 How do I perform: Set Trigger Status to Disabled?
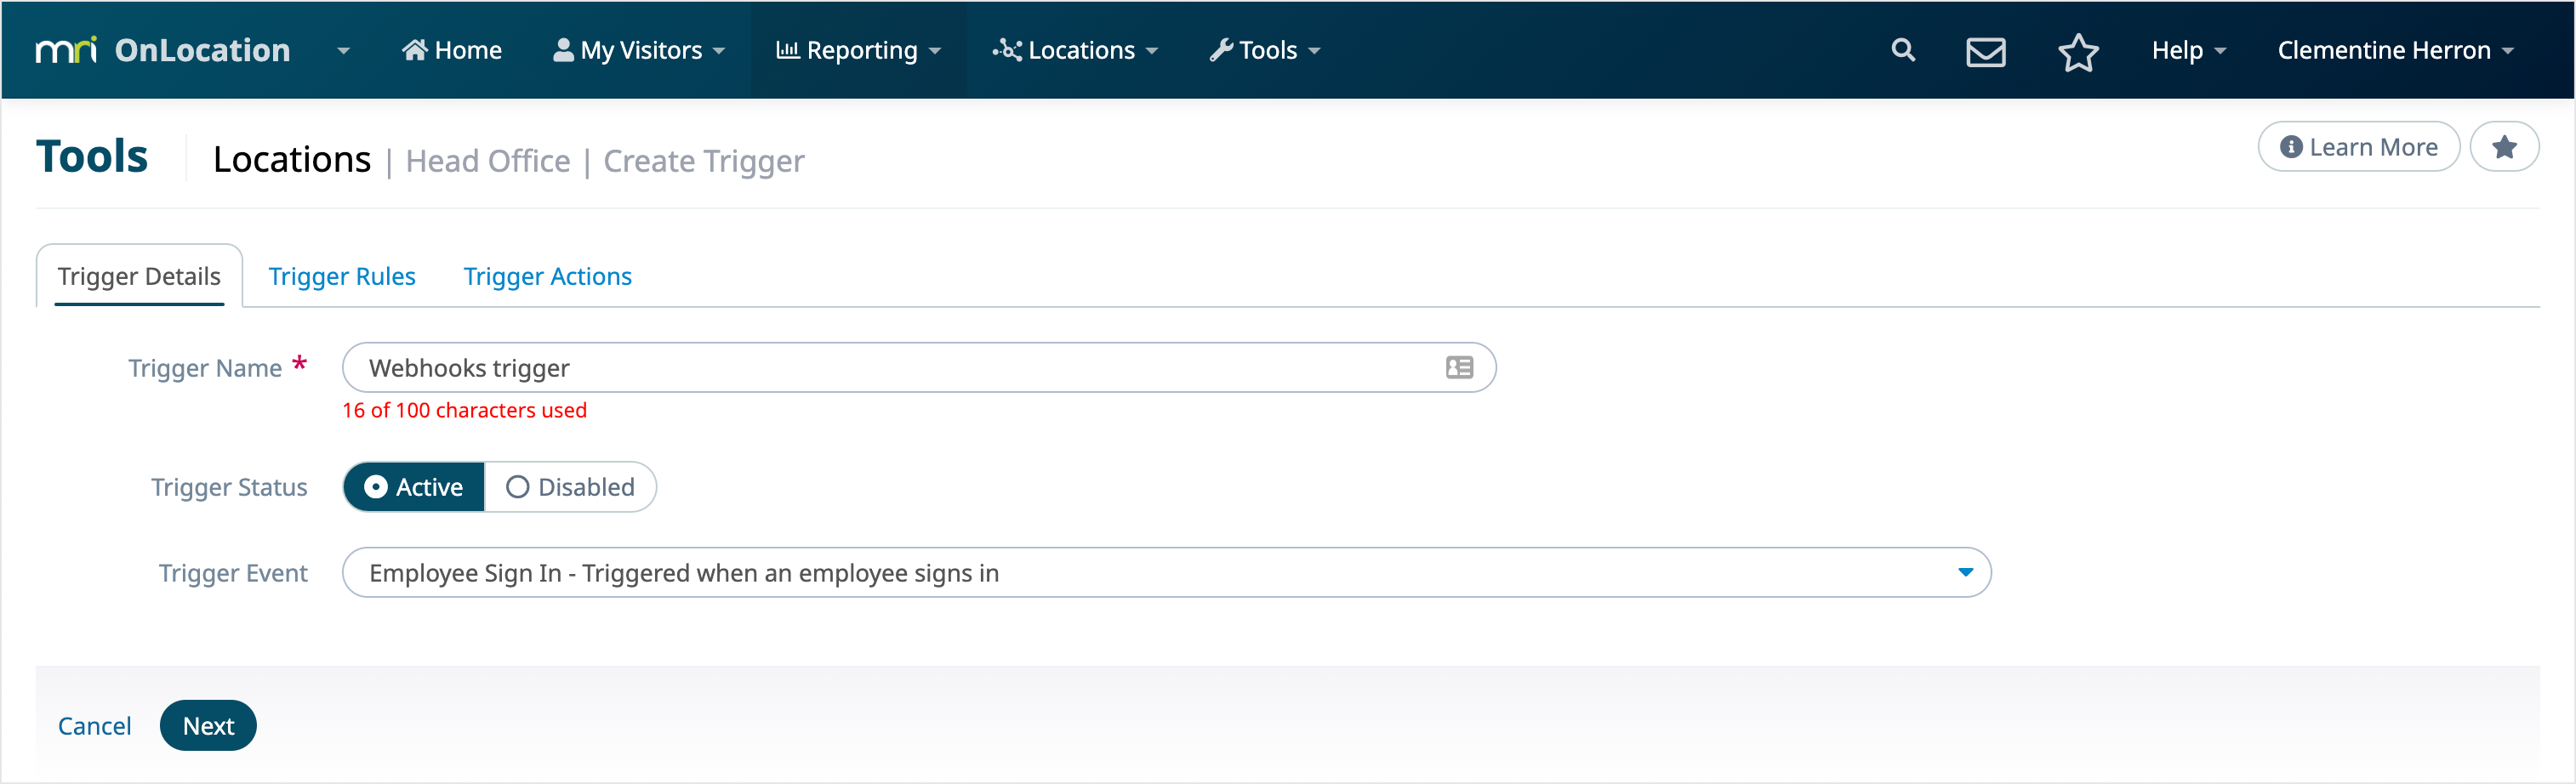point(570,487)
